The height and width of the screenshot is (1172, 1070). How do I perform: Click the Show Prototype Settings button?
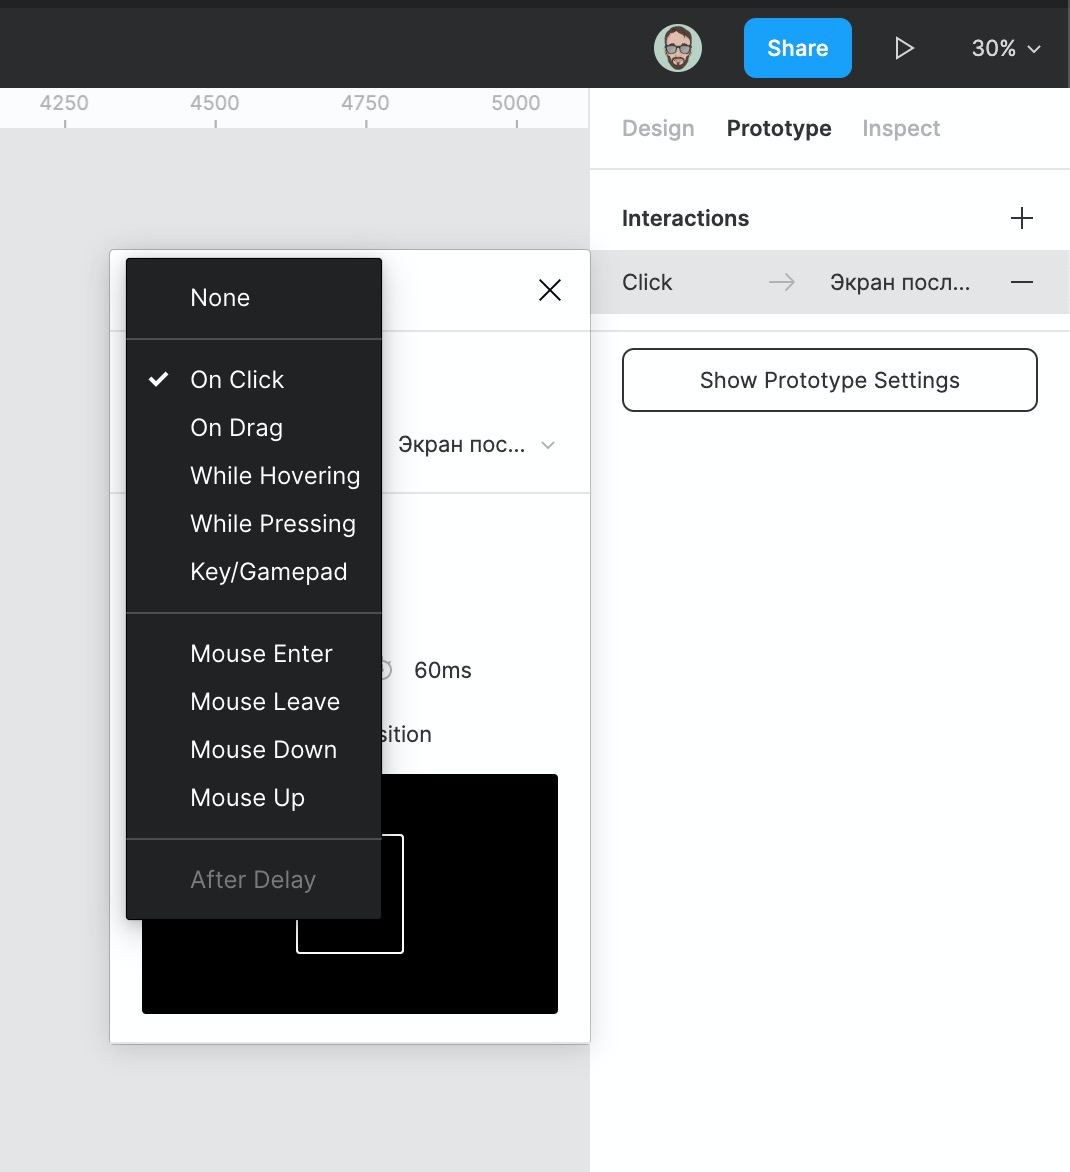[x=829, y=380]
